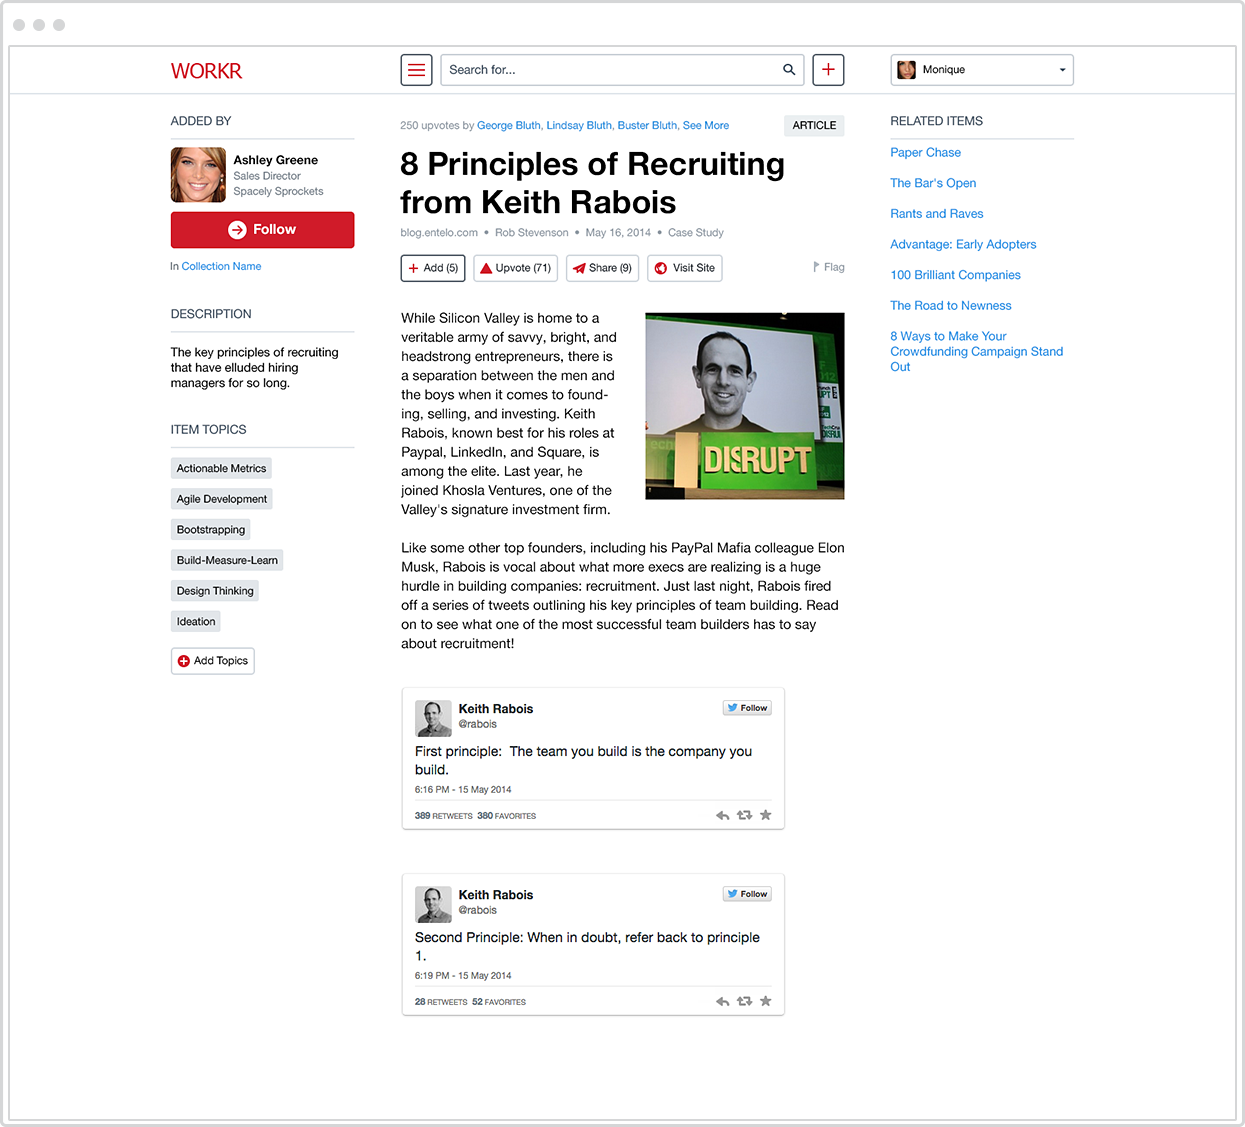
Task: Upvote the article (71)
Action: [515, 268]
